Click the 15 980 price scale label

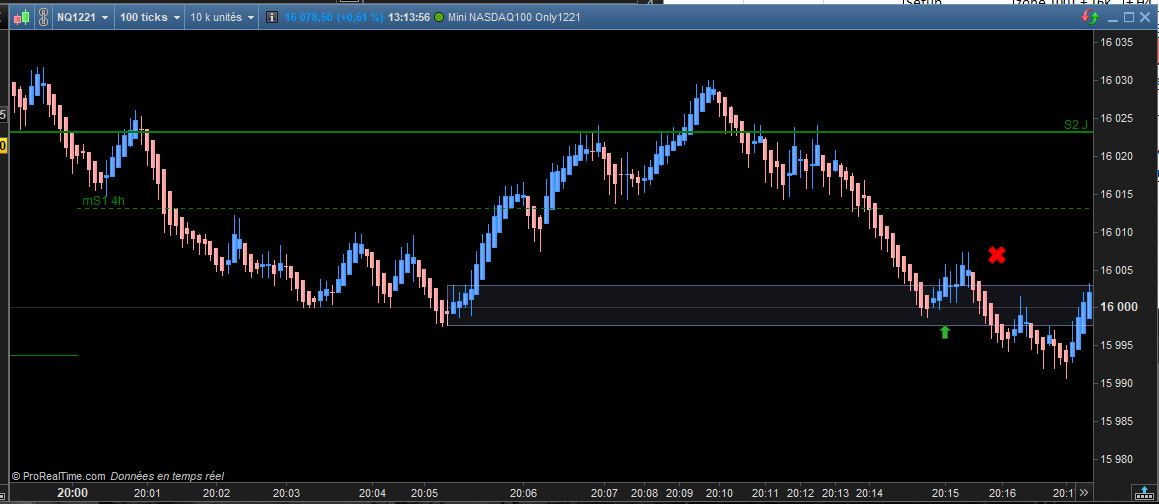point(1117,459)
